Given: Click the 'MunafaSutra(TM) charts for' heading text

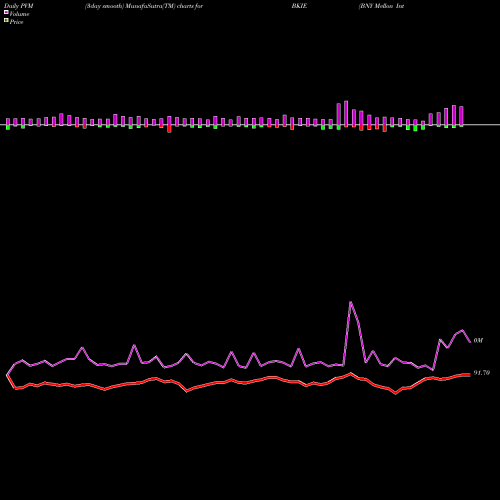Looking at the screenshot, I should pos(165,6).
